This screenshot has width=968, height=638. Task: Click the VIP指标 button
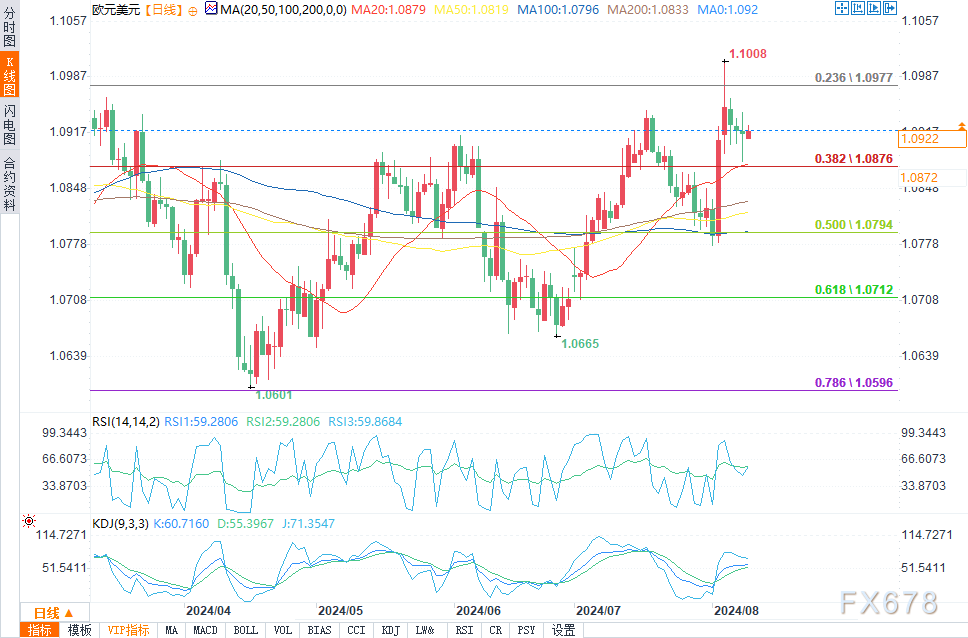(128, 630)
